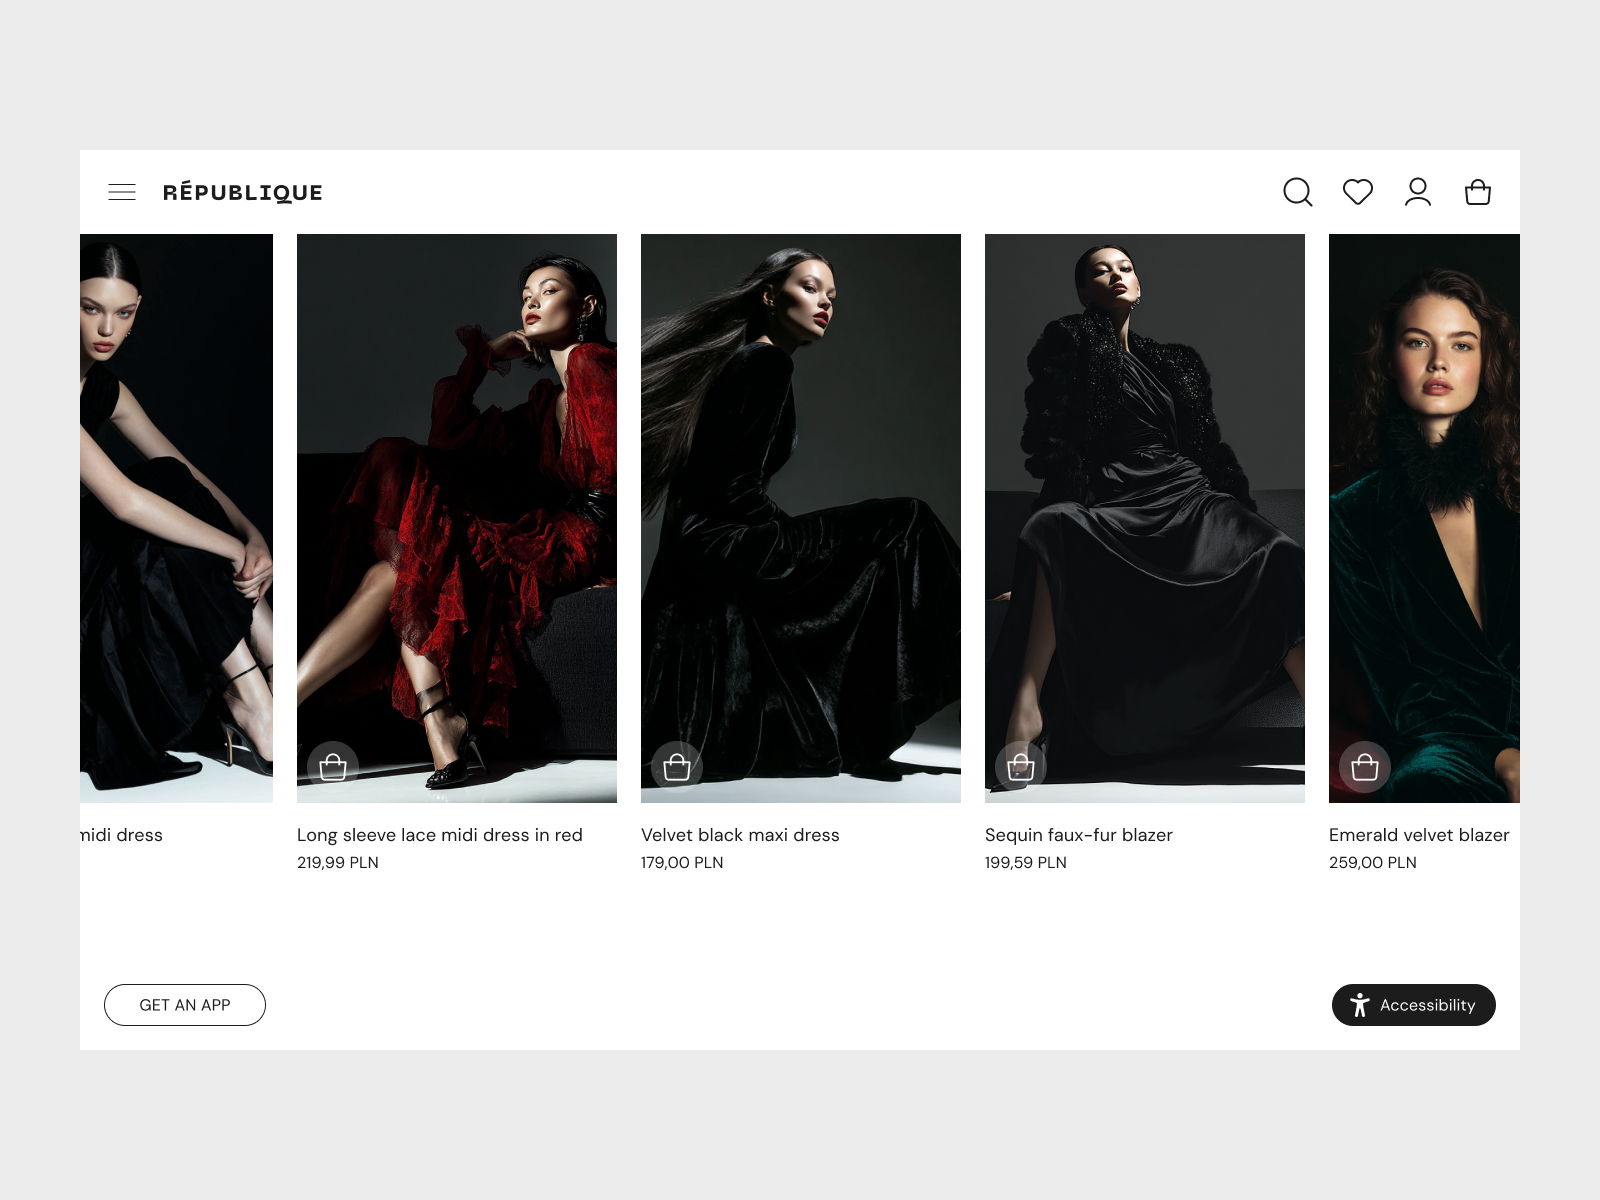Image resolution: width=1600 pixels, height=1200 pixels.
Task: View the sequin faux-fur blazer photo
Action: pos(1145,500)
